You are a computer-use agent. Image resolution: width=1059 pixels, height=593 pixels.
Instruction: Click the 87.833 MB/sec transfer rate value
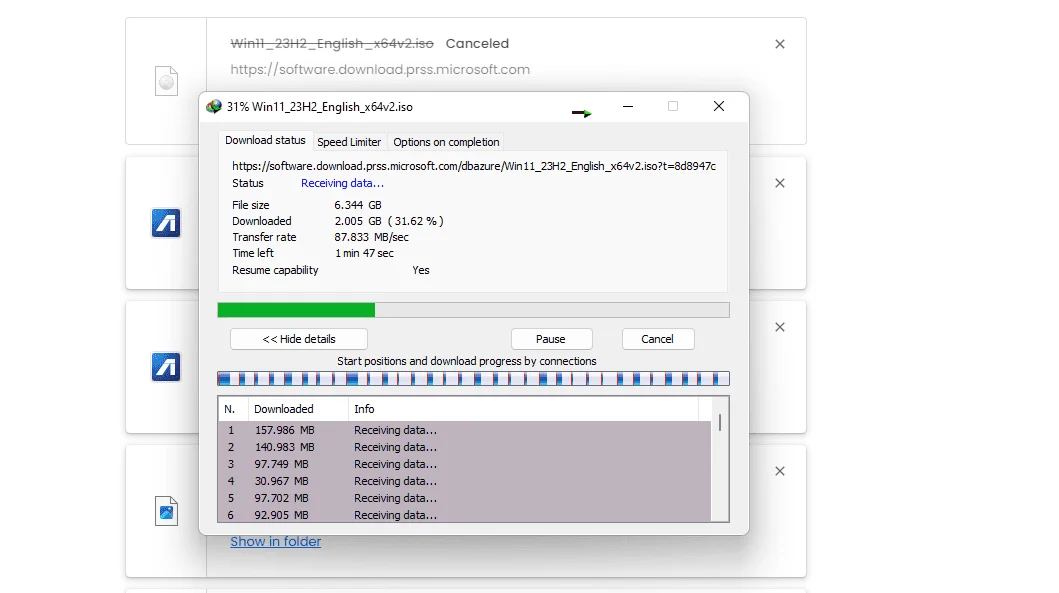click(371, 237)
